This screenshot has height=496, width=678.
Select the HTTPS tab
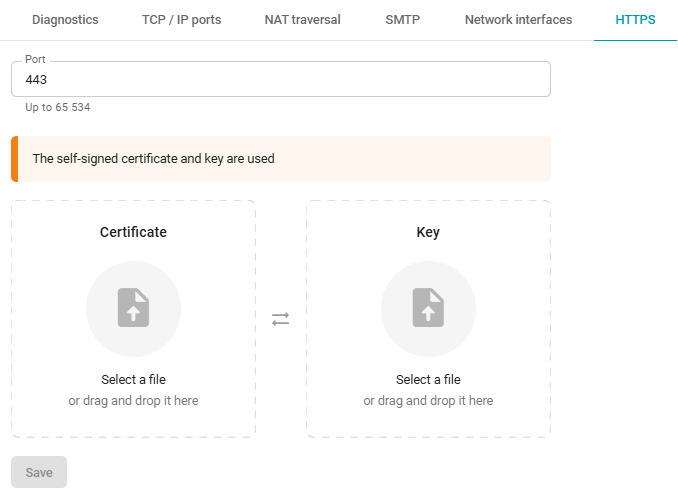click(x=635, y=20)
